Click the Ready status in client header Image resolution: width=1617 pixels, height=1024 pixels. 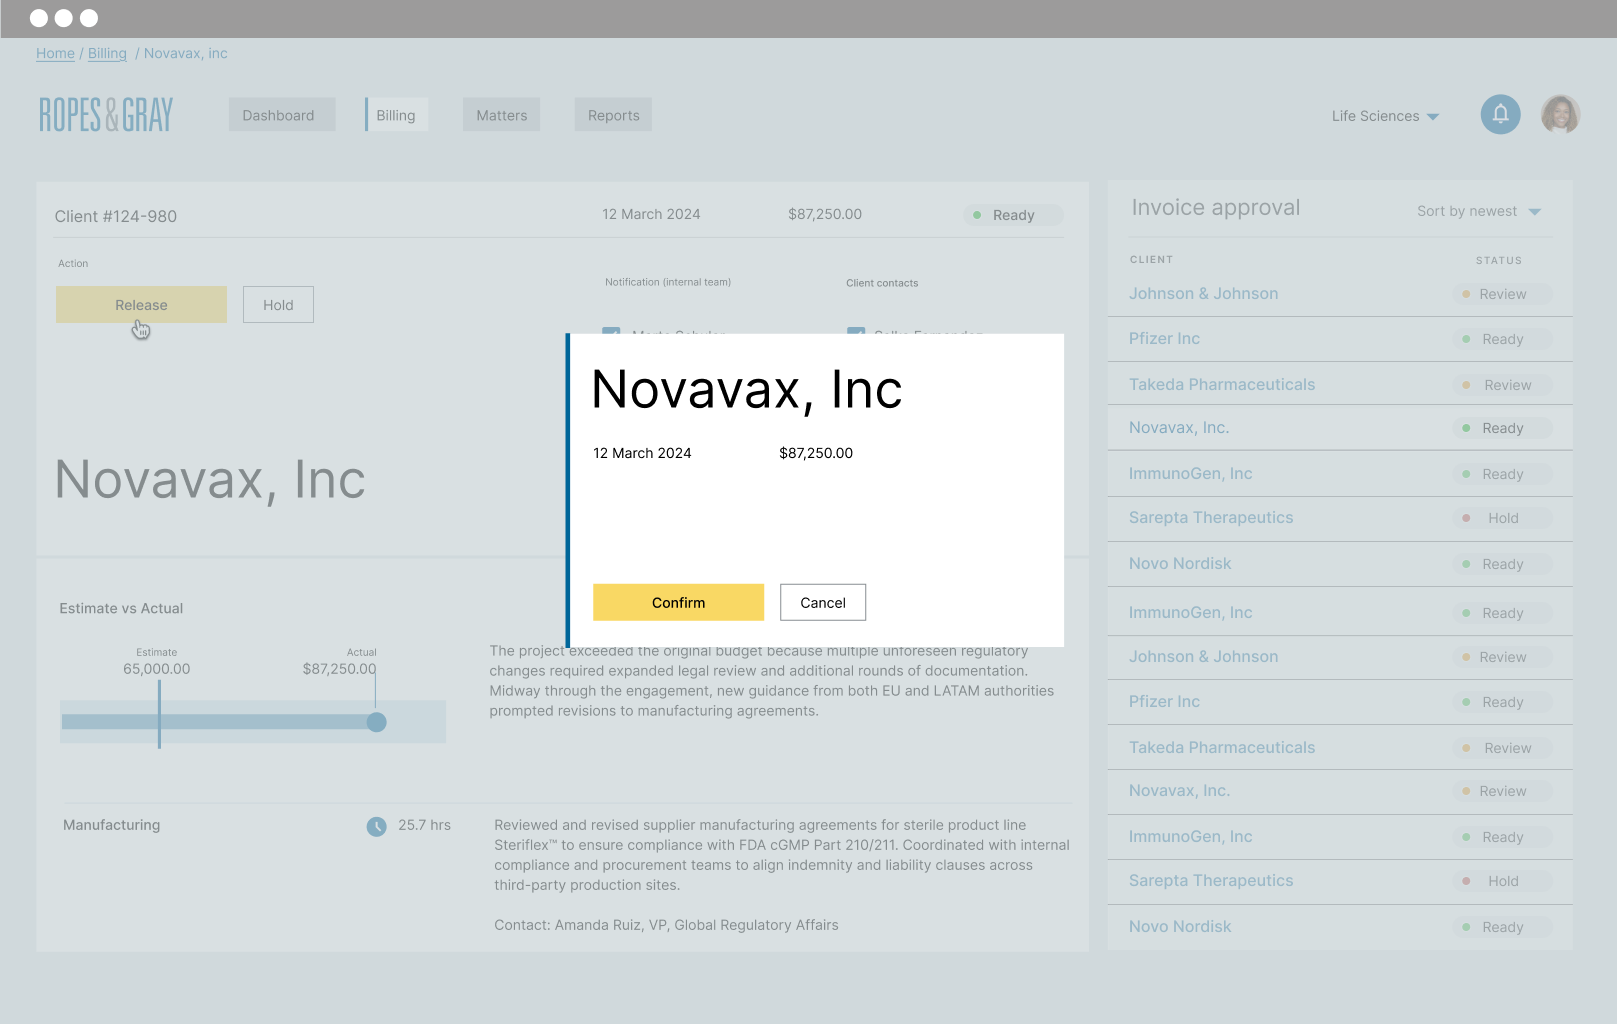pyautogui.click(x=1012, y=215)
